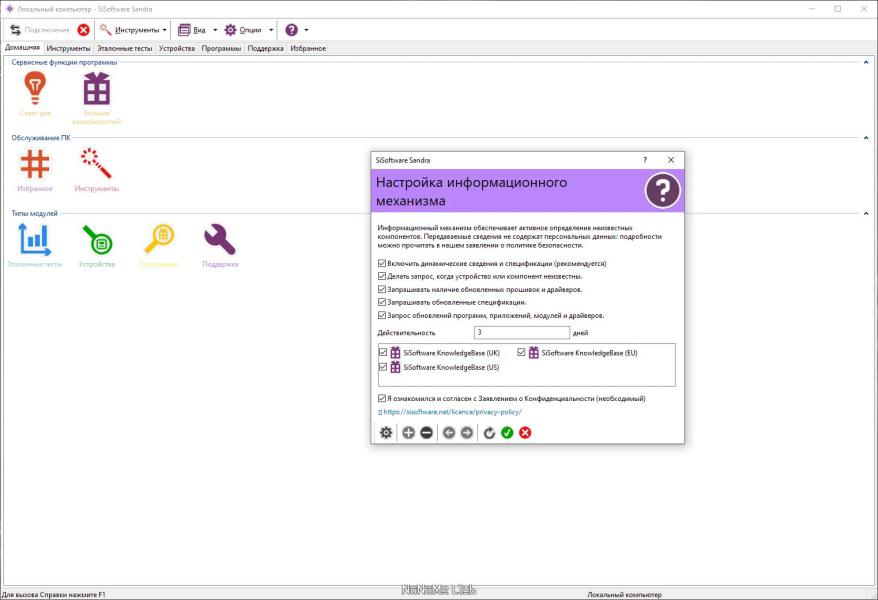Click the Действительность label in the dialog
878x600 pixels.
pos(406,333)
